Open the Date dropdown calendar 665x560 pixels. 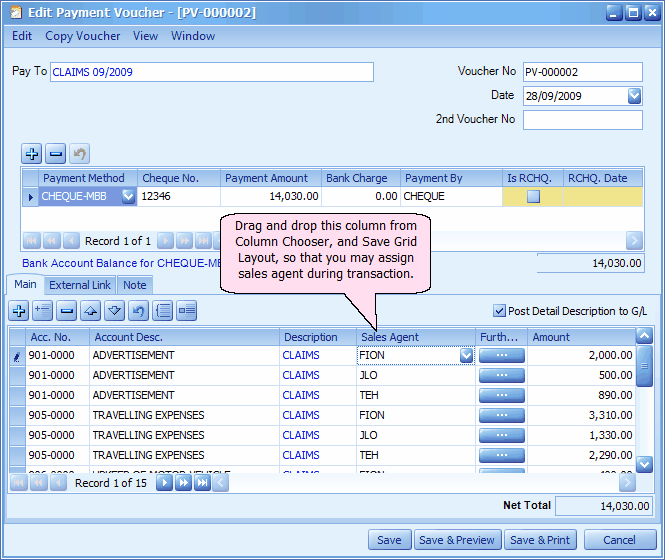pyautogui.click(x=634, y=96)
